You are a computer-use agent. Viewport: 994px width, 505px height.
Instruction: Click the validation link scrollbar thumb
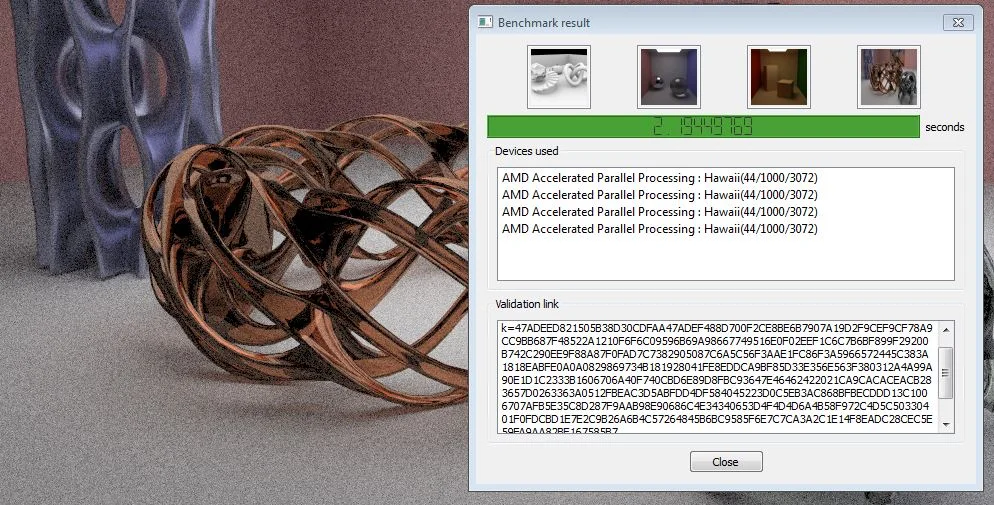[946, 373]
